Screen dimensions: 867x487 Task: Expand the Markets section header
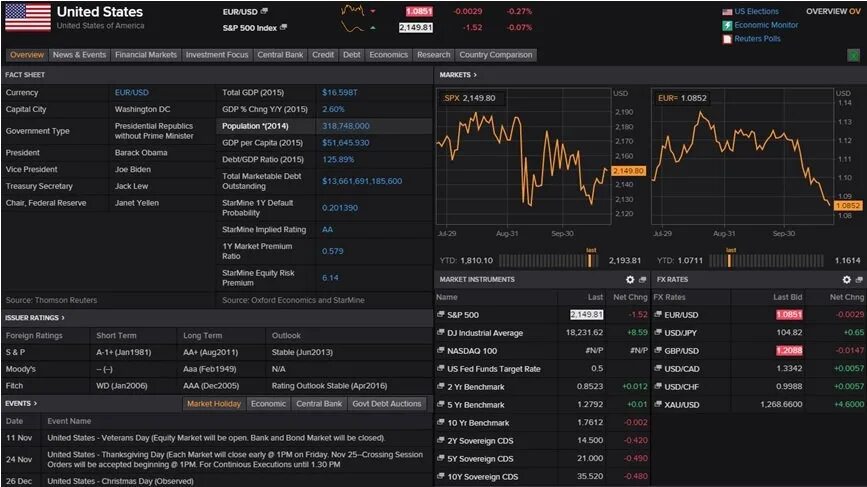(458, 75)
